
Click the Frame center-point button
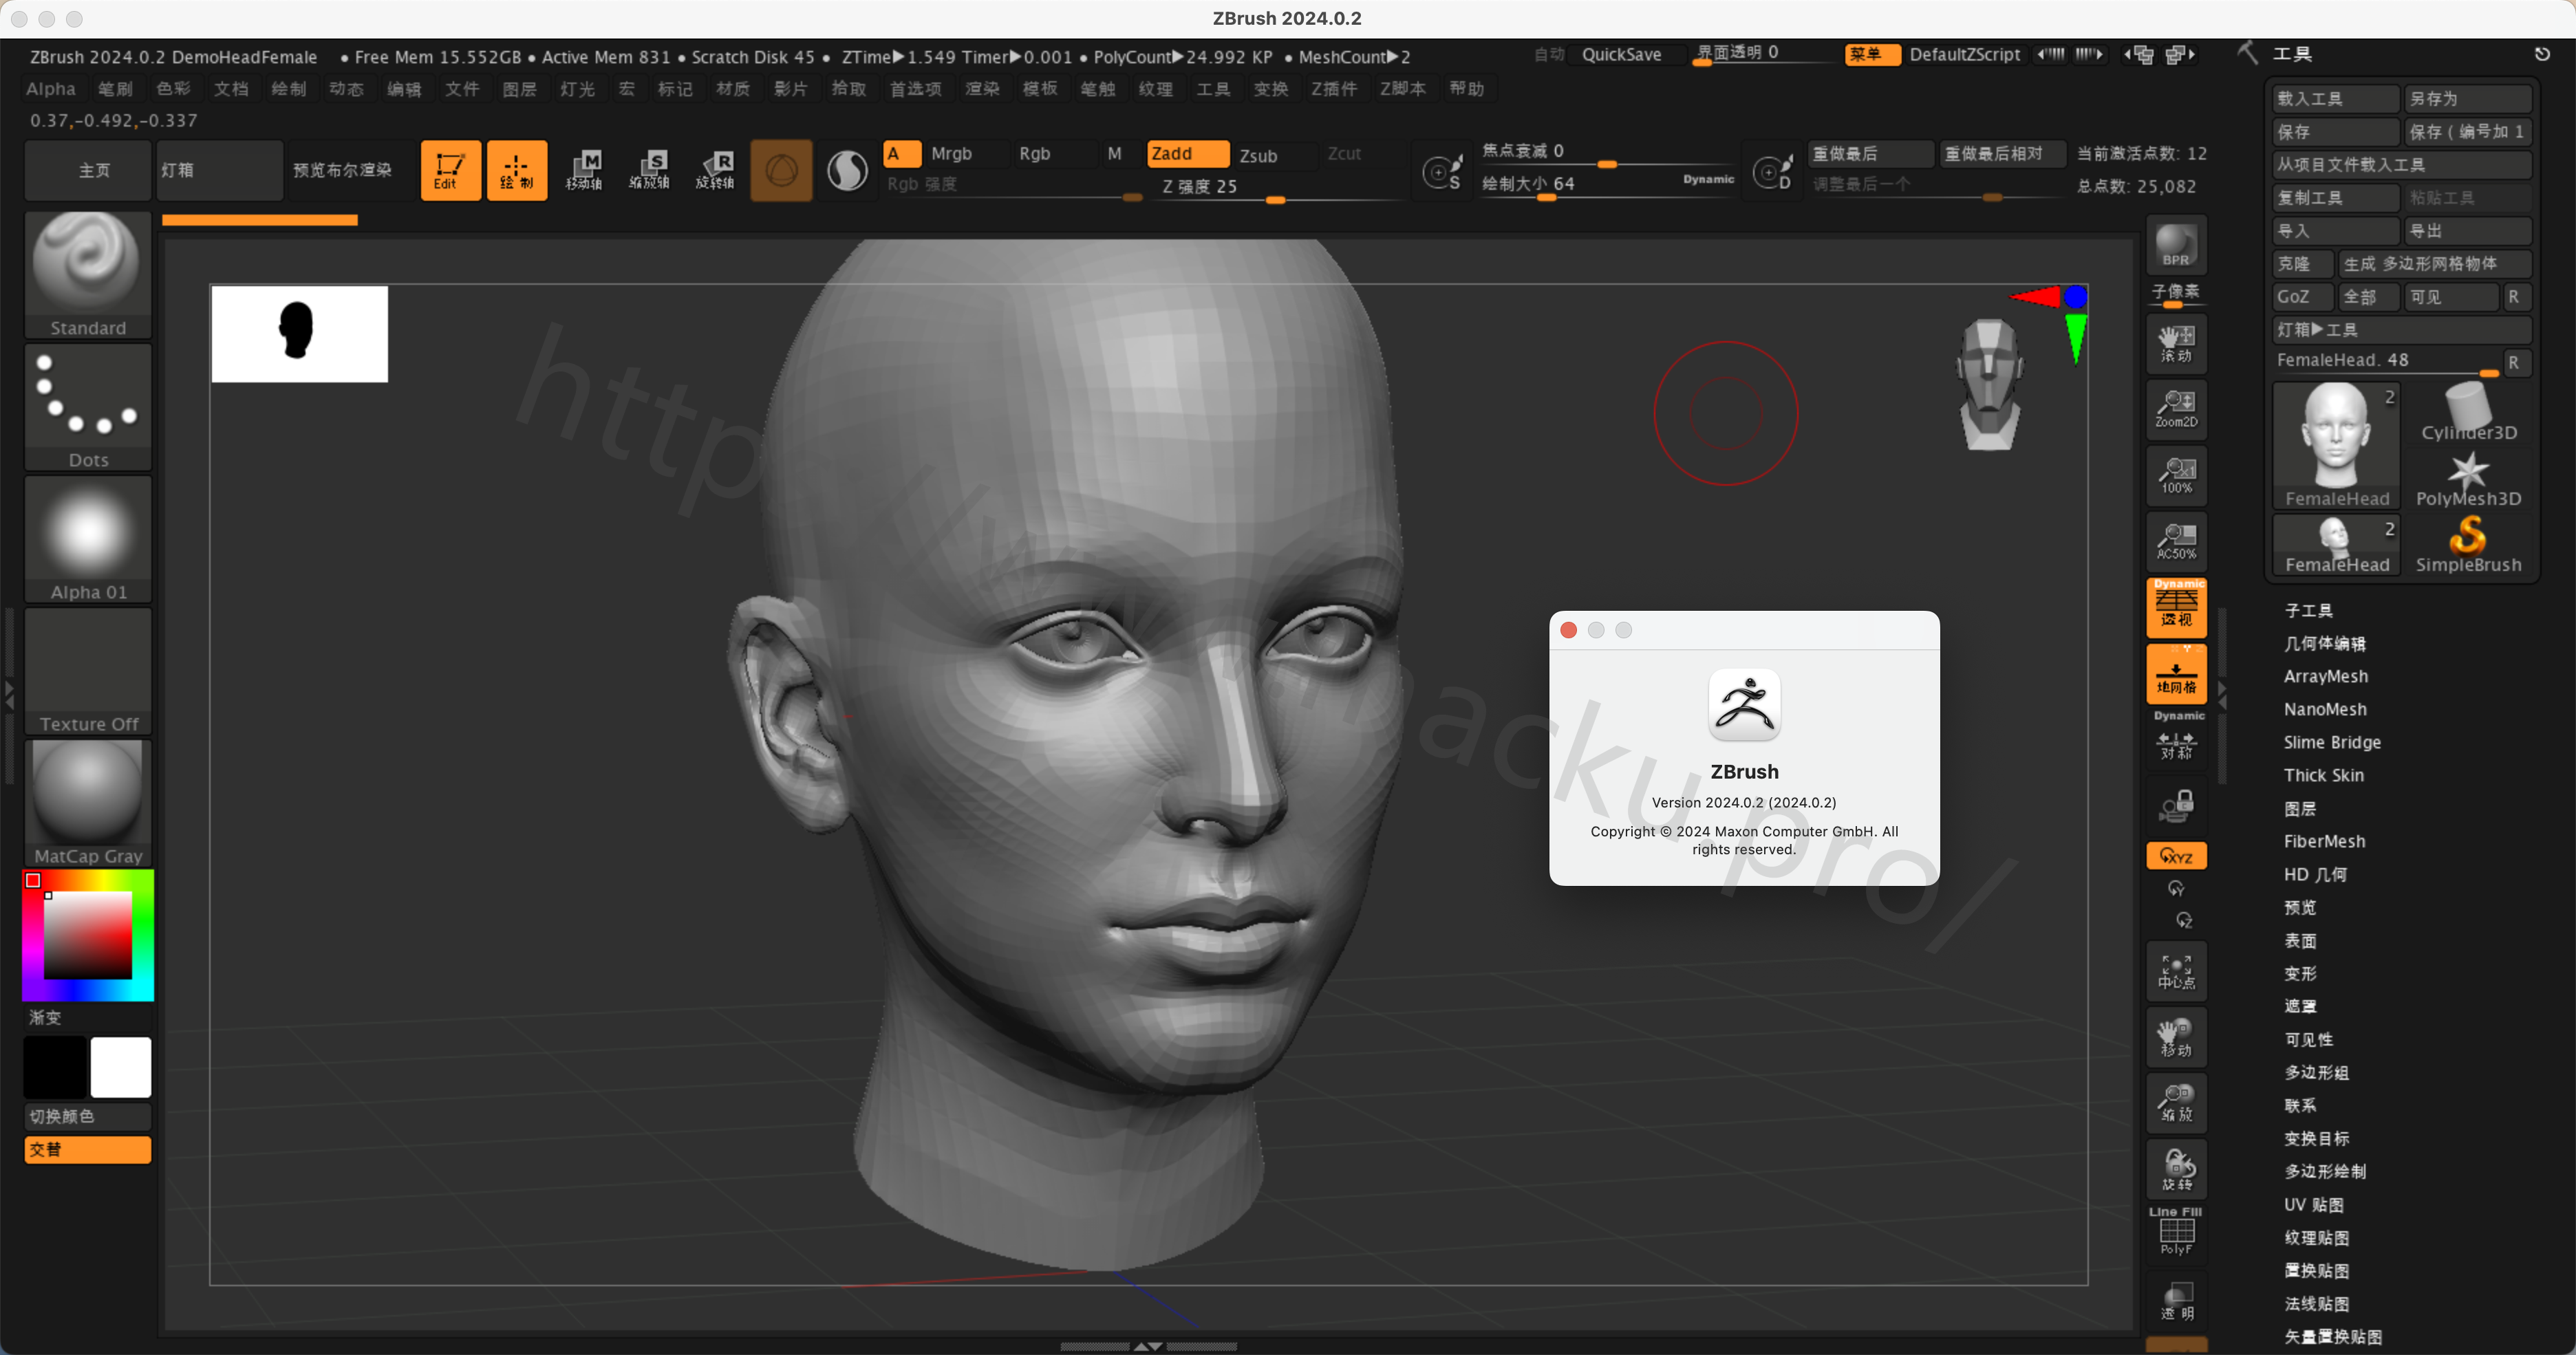pyautogui.click(x=2176, y=971)
